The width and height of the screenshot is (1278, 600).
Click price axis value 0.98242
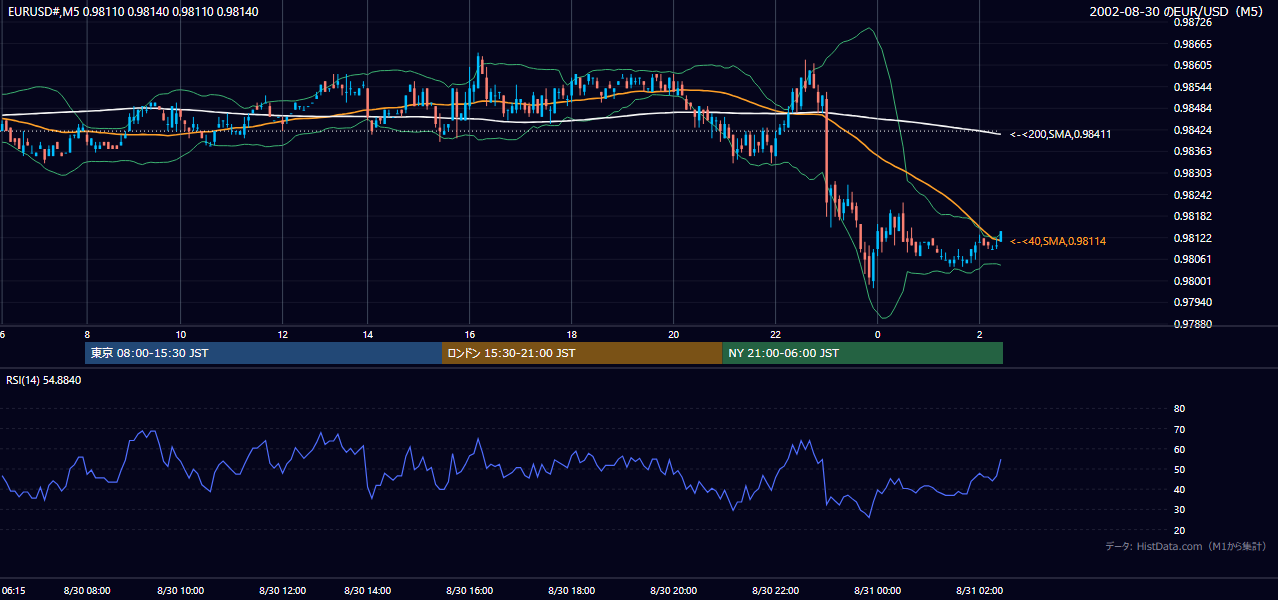pos(1192,195)
